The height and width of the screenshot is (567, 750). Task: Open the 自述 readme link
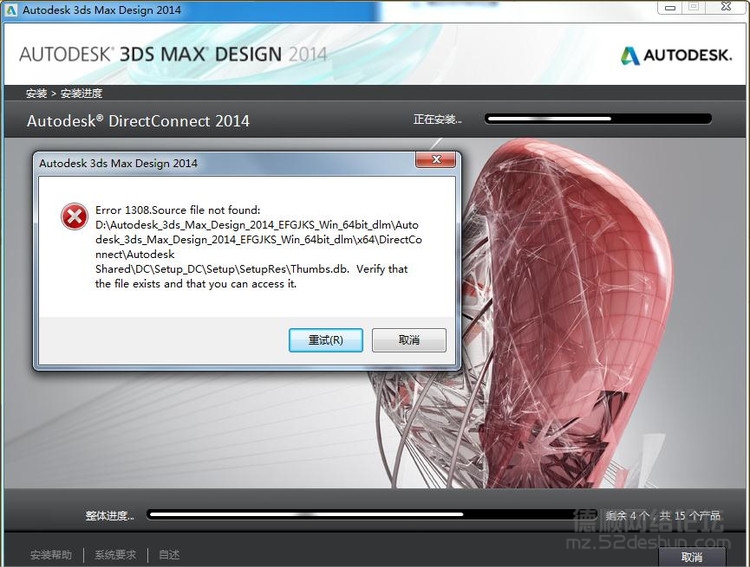point(169,555)
